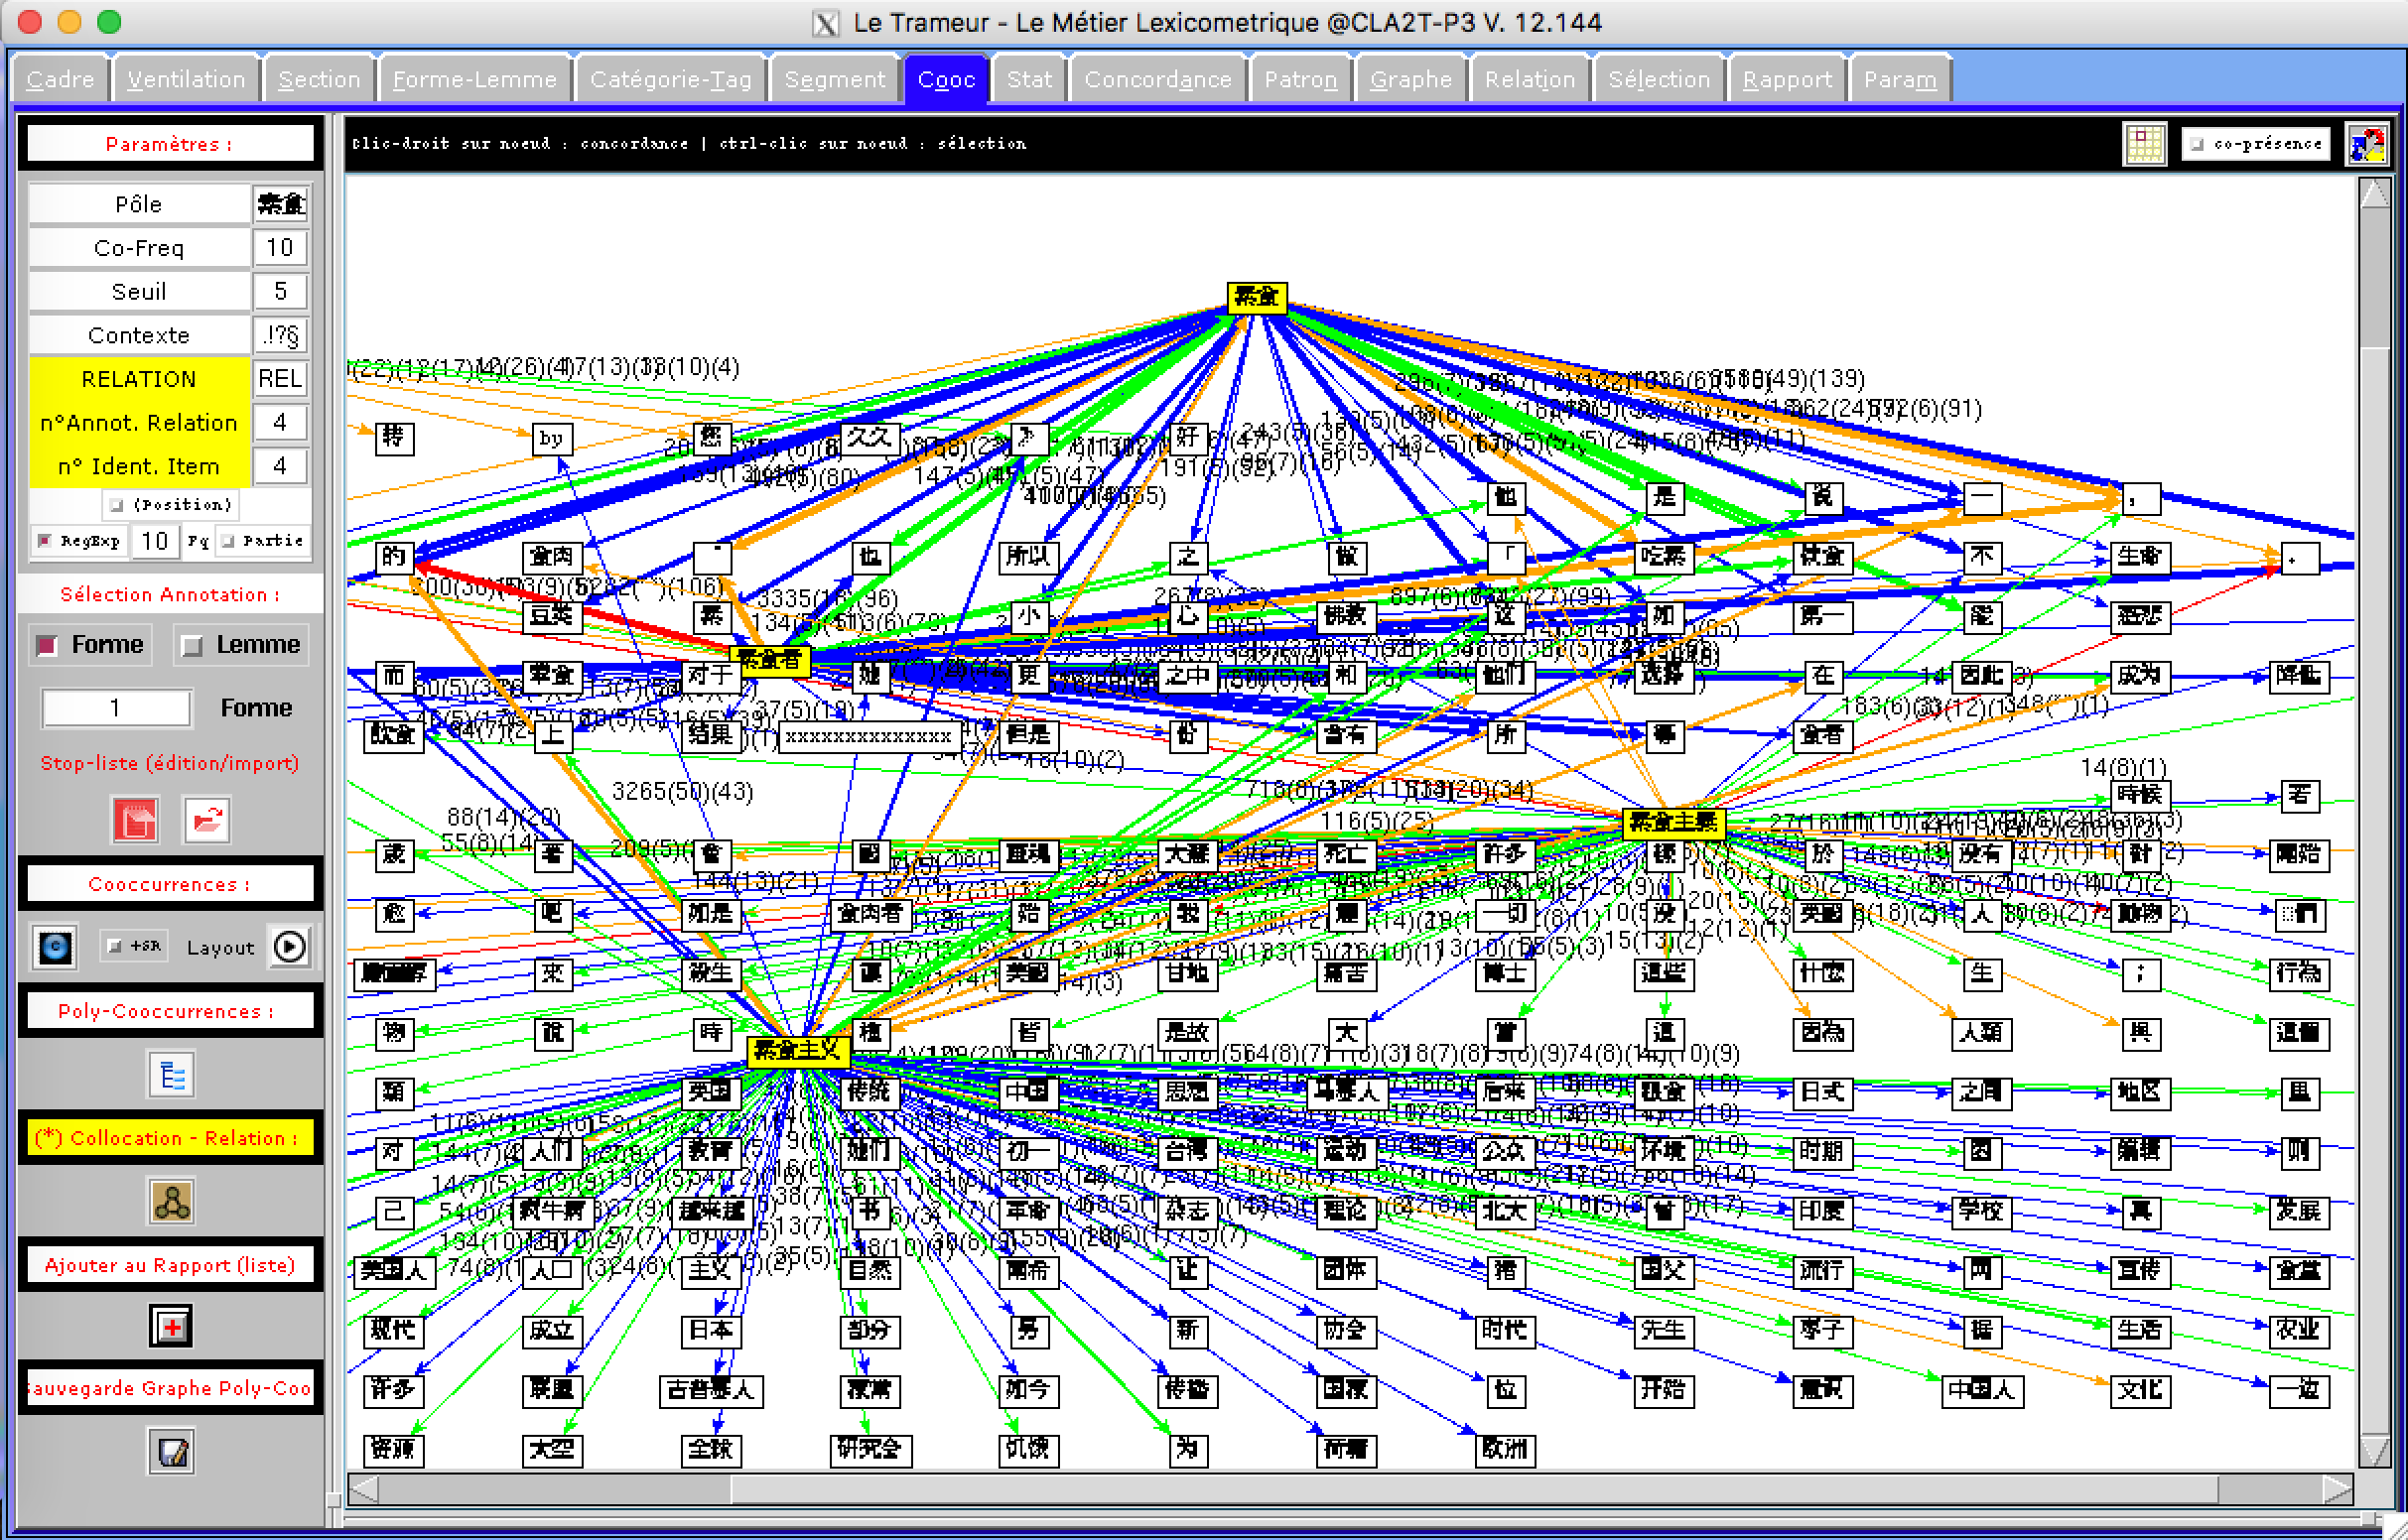Screen dimensions: 2408x1540
Task: Switch to the Cadre tab
Action: tap(60, 79)
